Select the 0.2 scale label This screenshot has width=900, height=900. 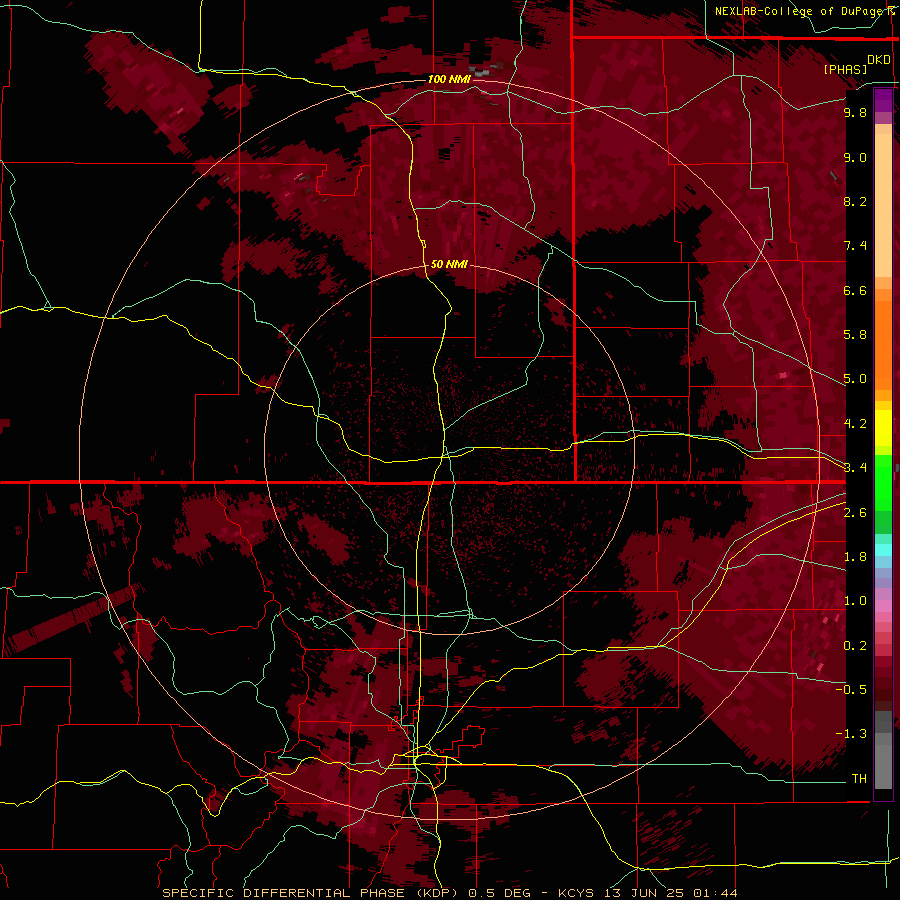(x=855, y=646)
